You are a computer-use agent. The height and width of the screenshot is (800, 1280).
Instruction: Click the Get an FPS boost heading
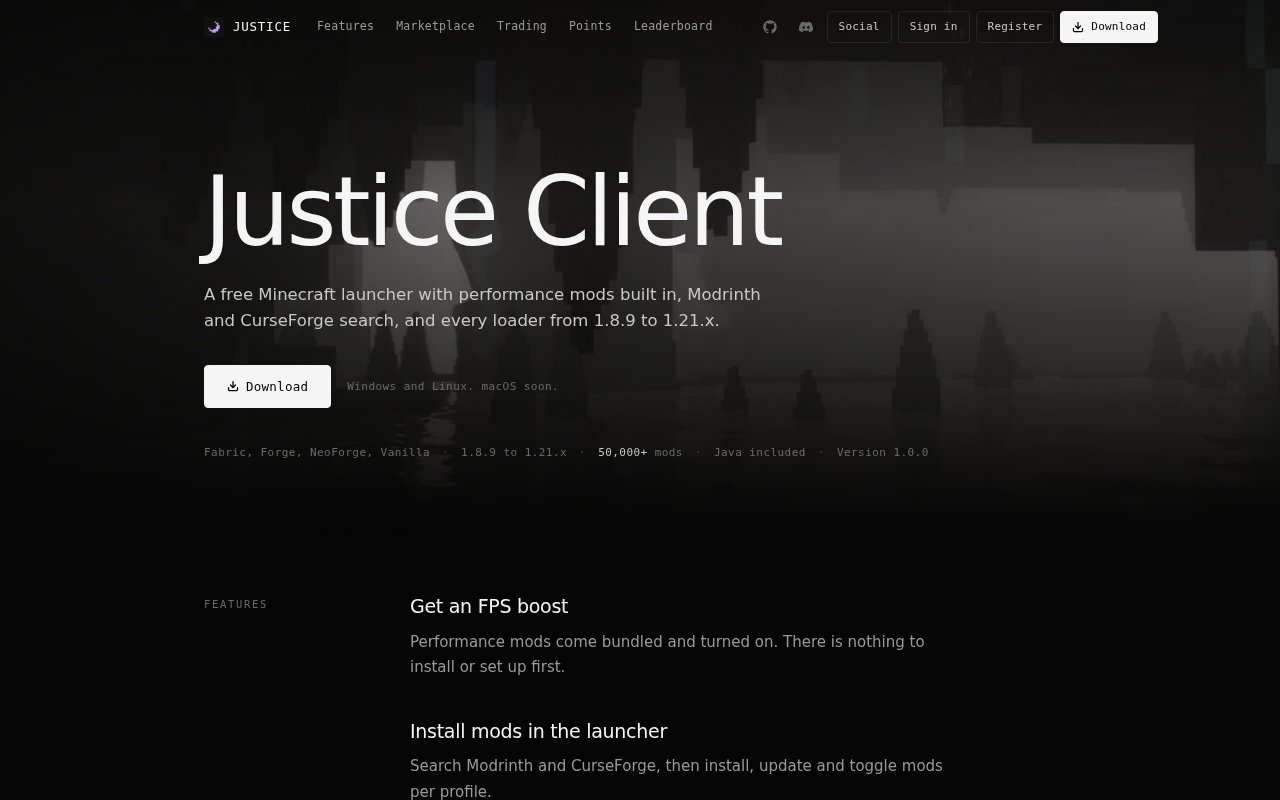tap(489, 606)
